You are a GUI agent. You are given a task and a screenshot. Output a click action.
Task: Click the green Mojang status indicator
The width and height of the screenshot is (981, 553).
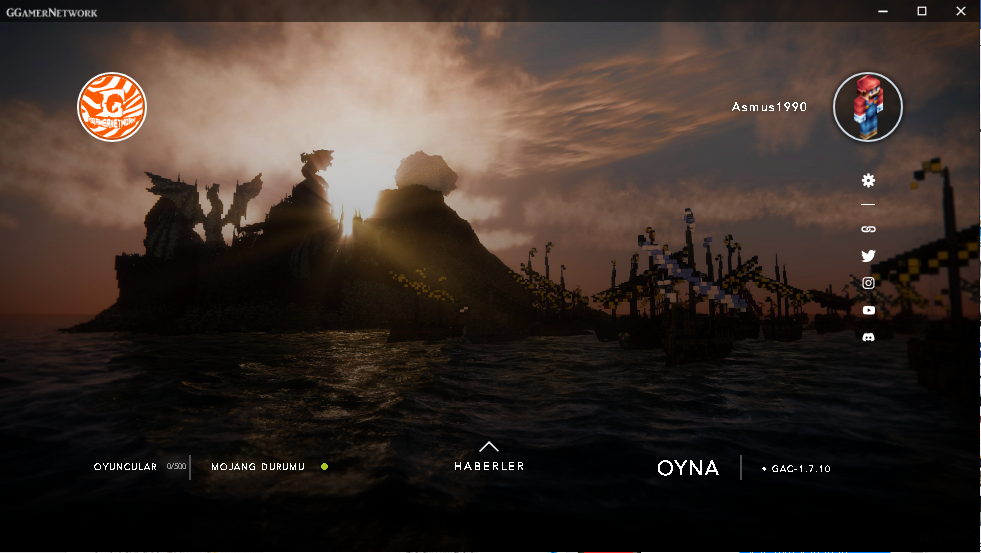pos(325,467)
